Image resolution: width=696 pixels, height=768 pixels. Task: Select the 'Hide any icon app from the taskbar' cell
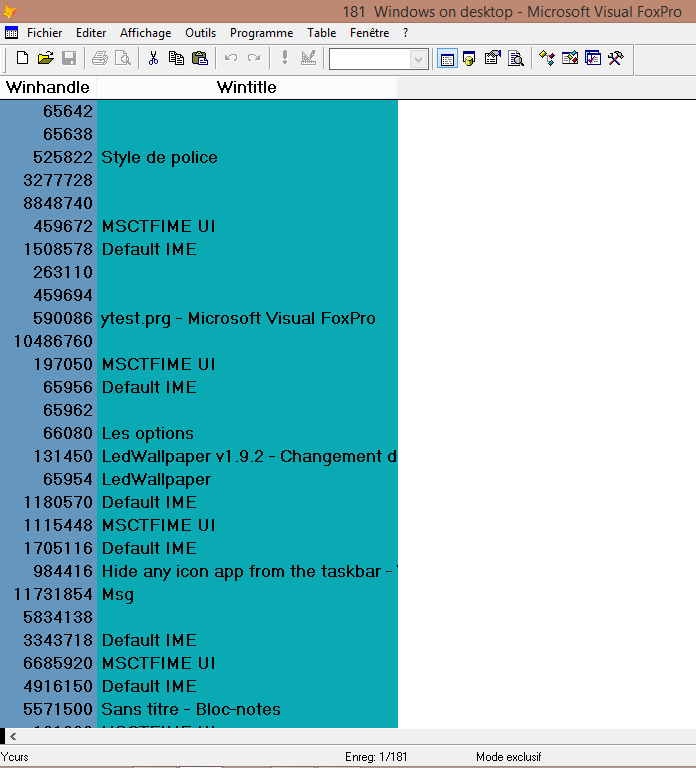coord(247,572)
